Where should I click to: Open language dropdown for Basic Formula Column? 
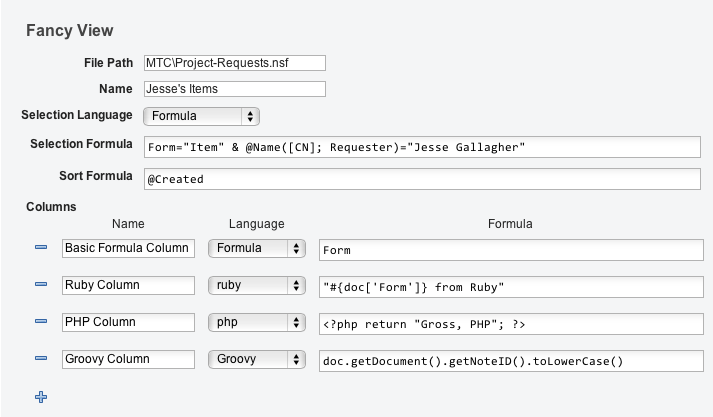click(x=256, y=248)
